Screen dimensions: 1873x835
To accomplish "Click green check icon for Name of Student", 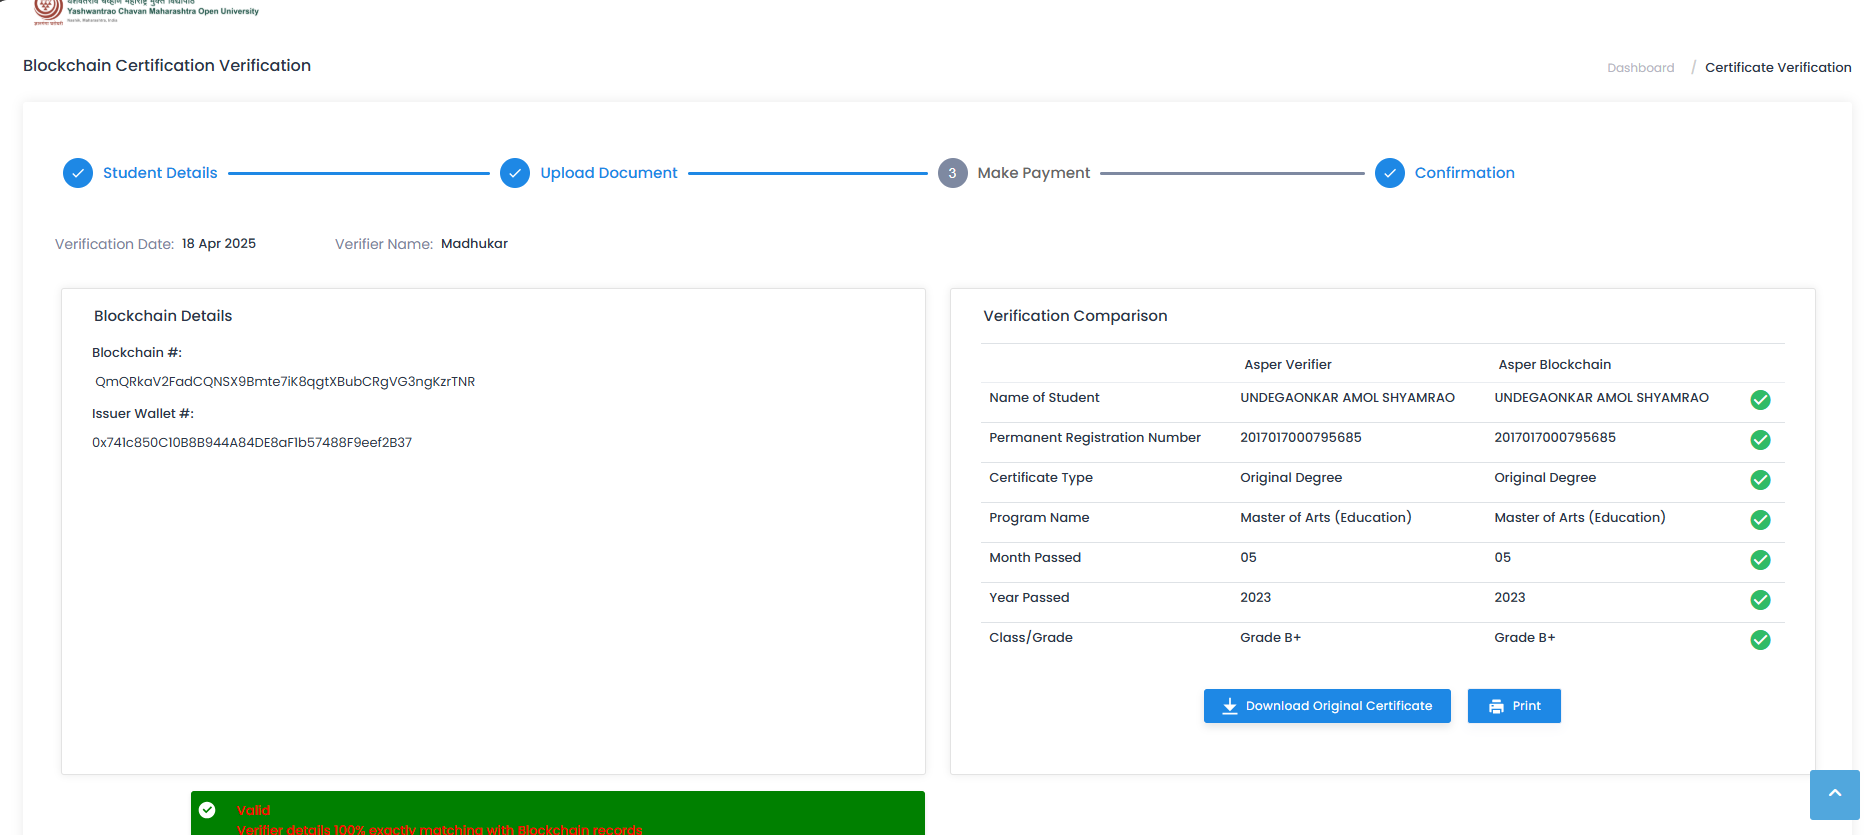I will [x=1760, y=400].
